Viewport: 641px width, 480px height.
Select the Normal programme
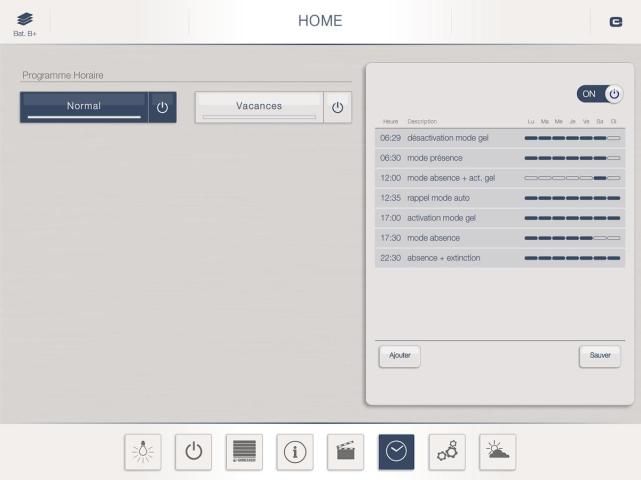(x=84, y=106)
